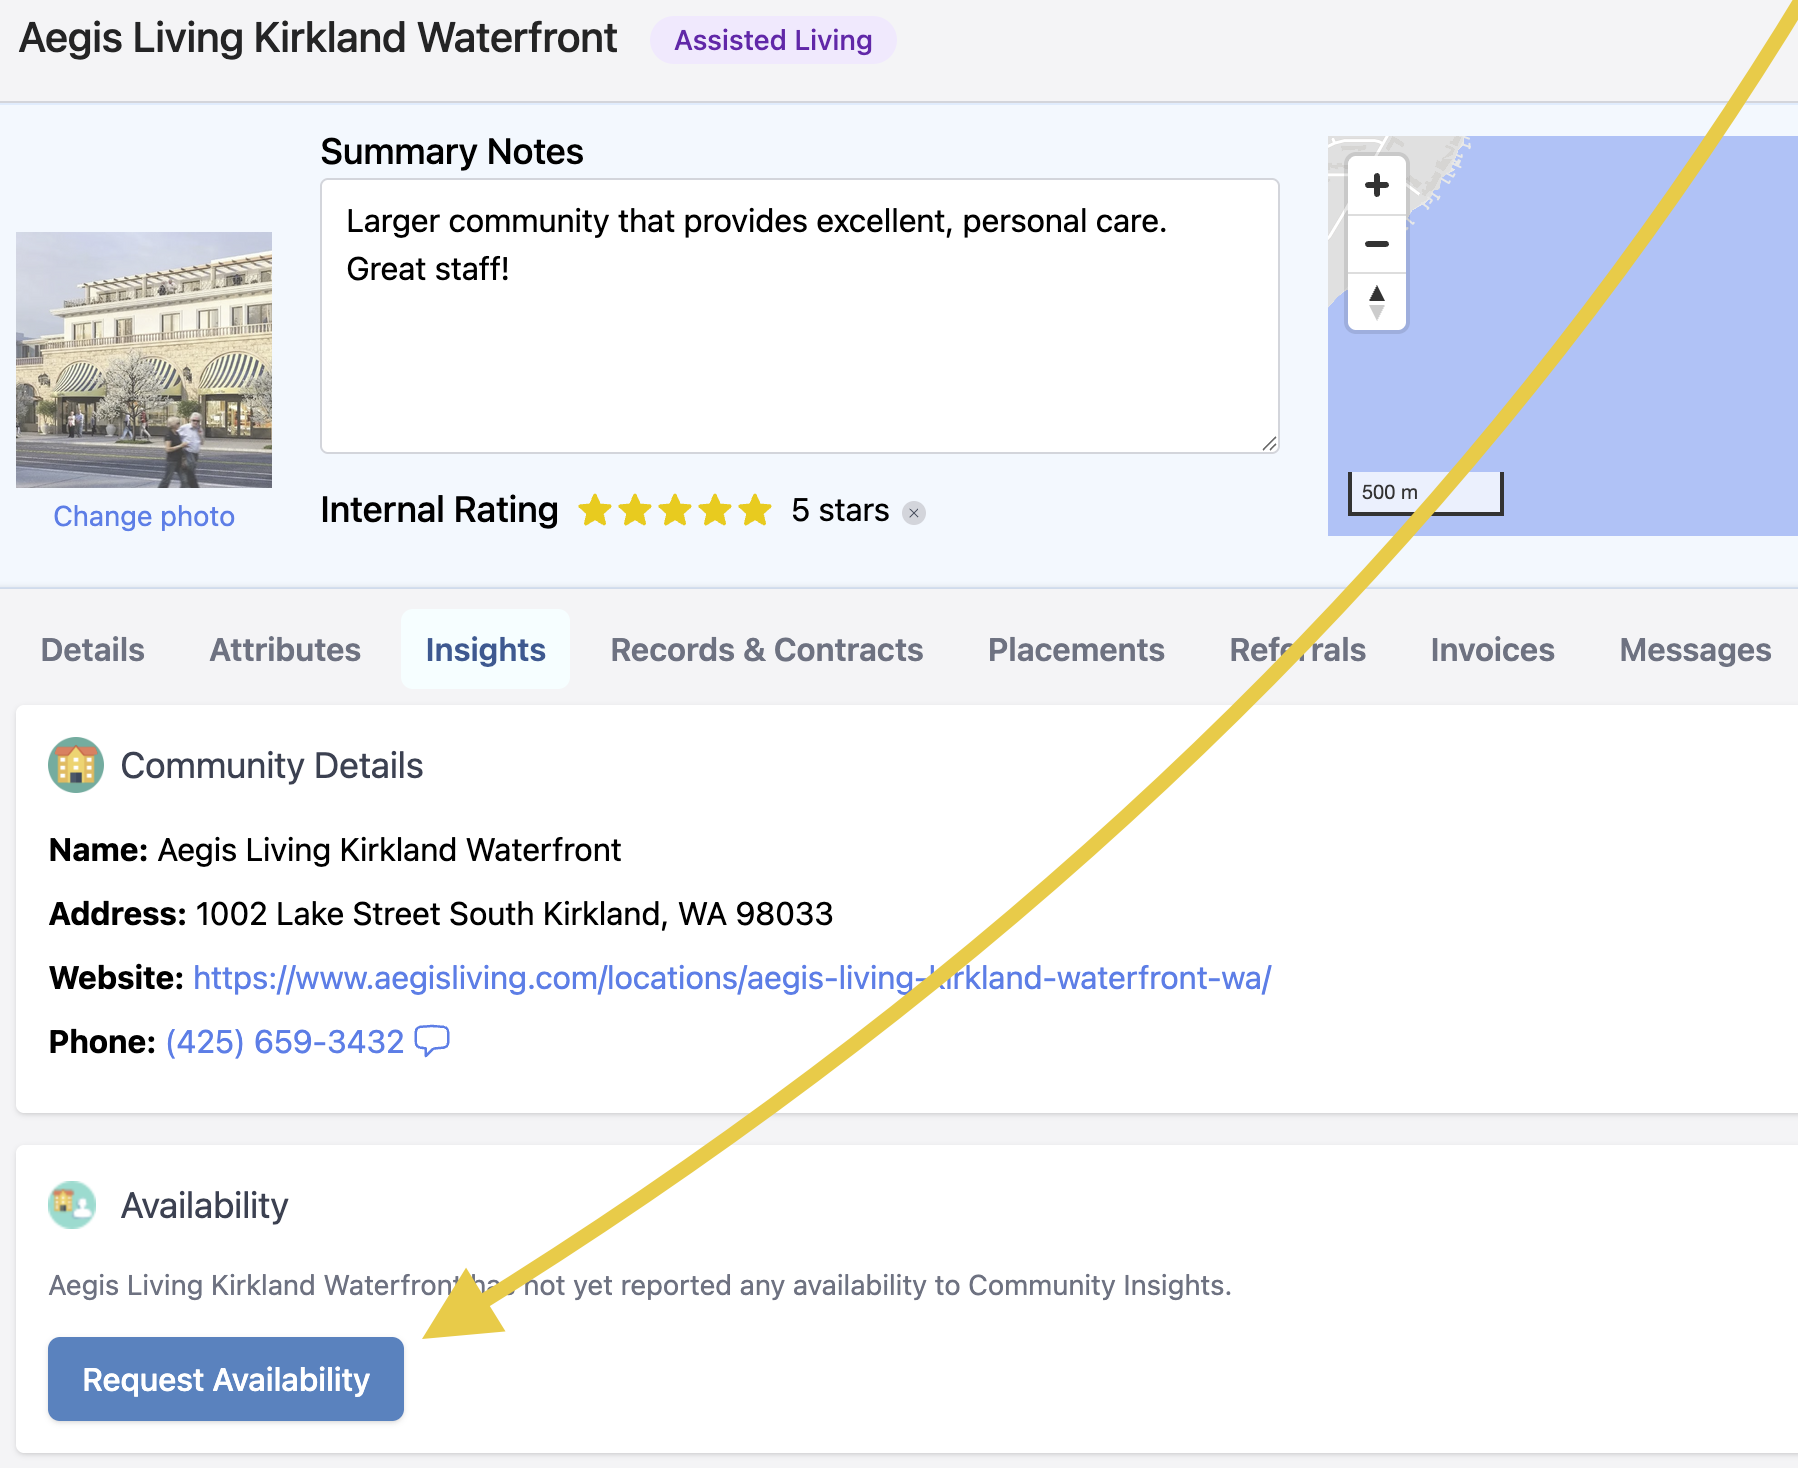1798x1468 pixels.
Task: Open the Details tab
Action: click(x=93, y=650)
